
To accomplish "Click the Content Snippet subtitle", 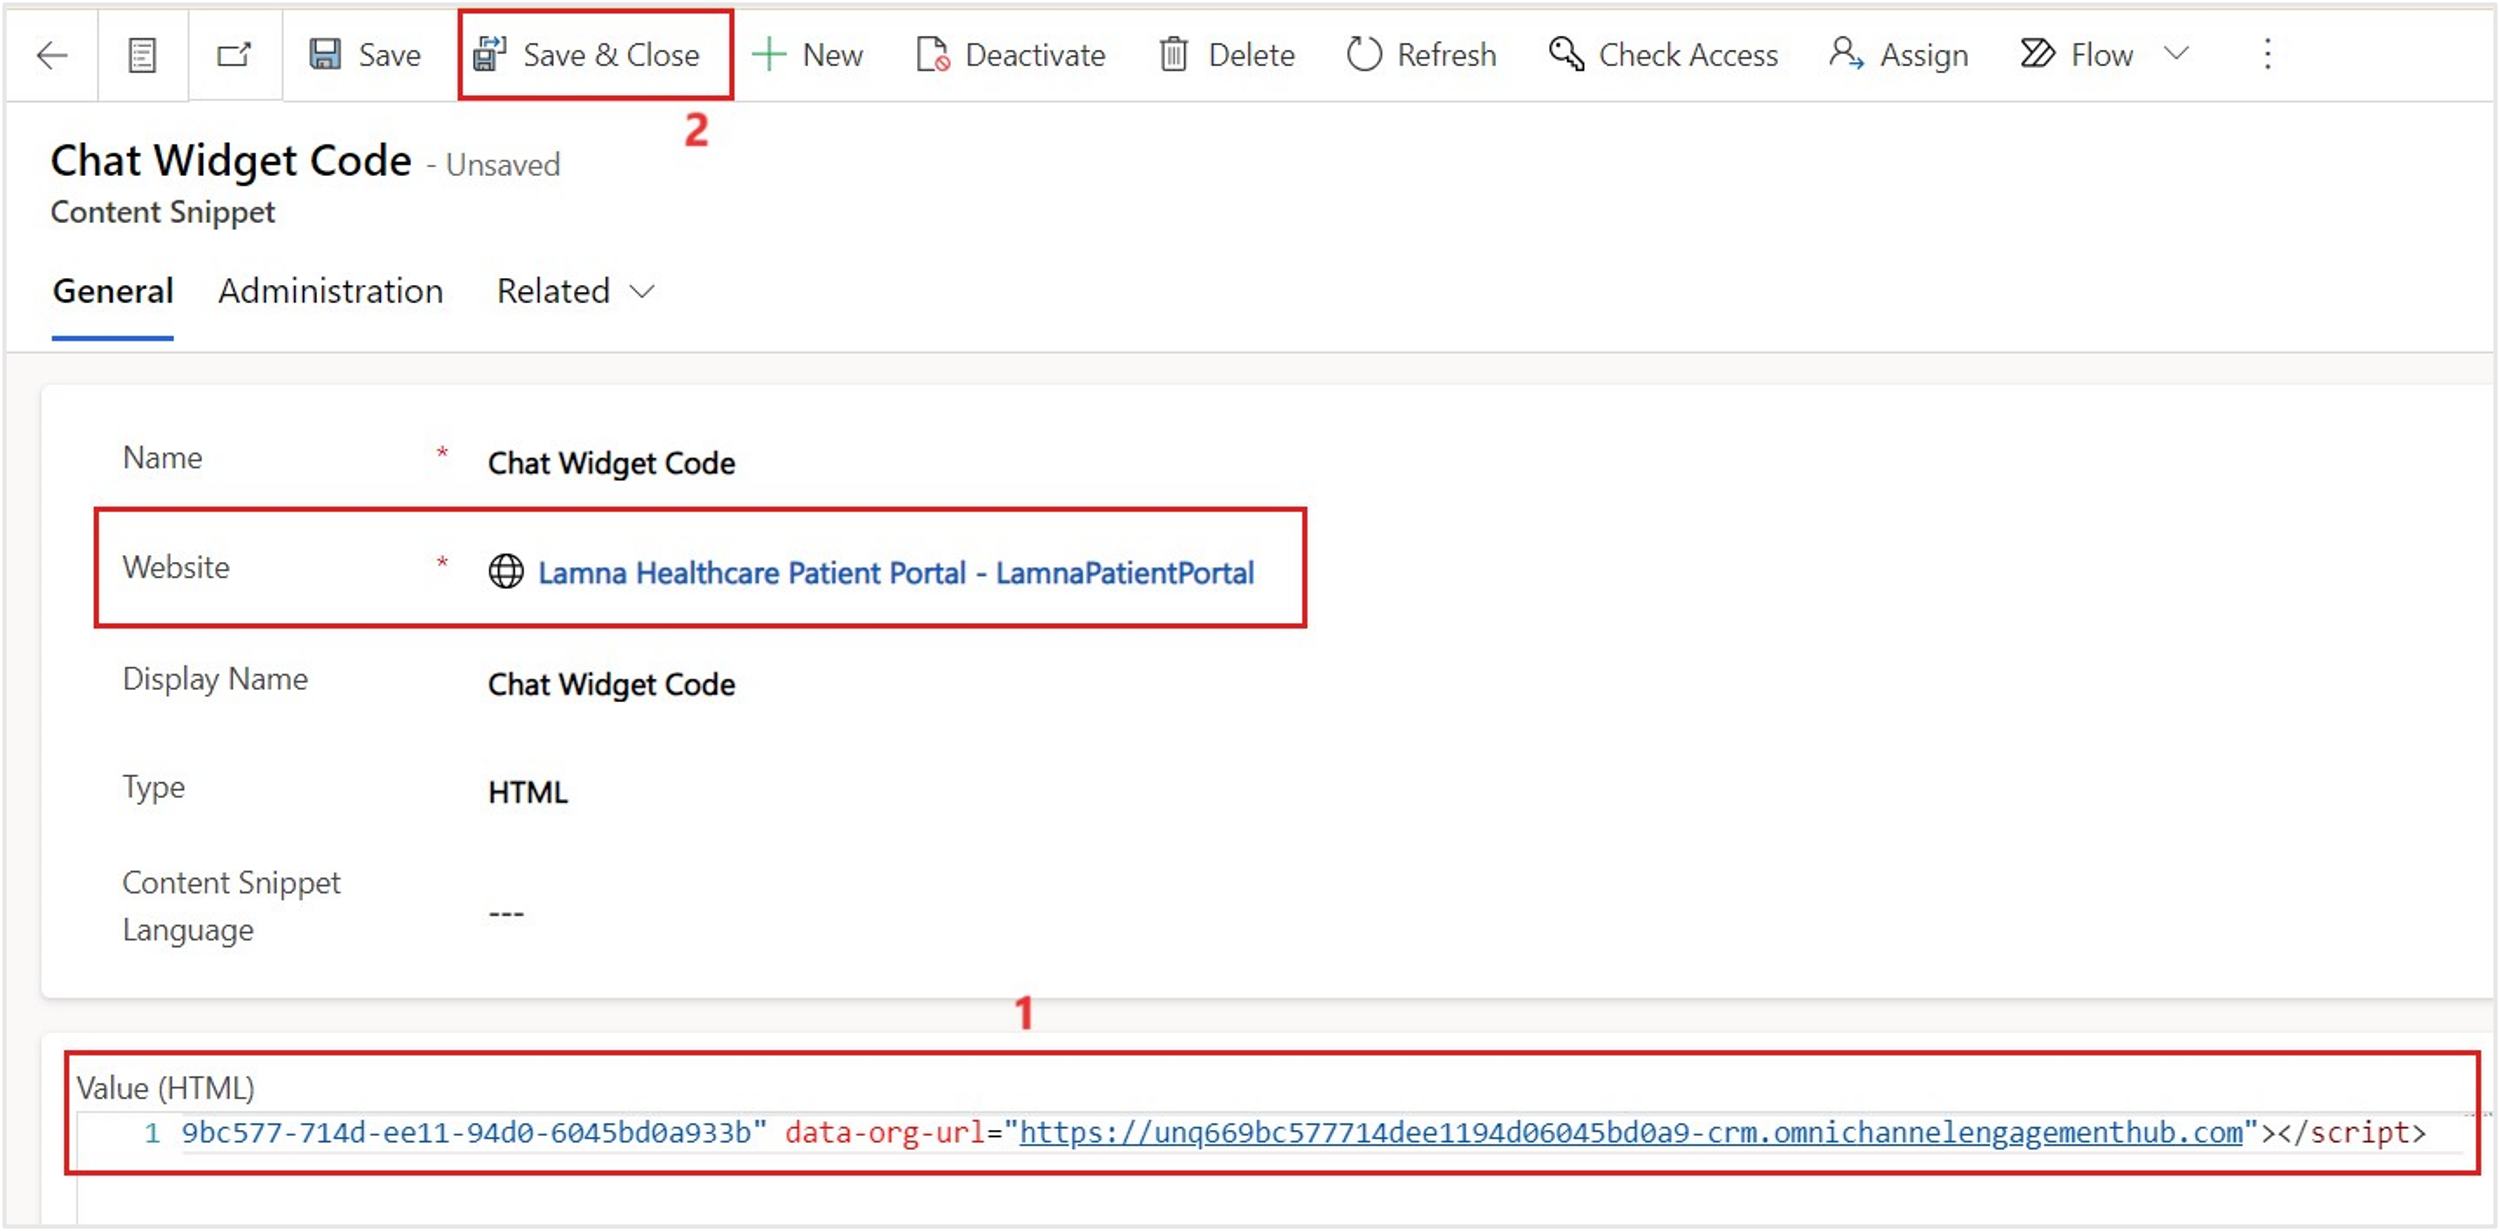I will (163, 212).
